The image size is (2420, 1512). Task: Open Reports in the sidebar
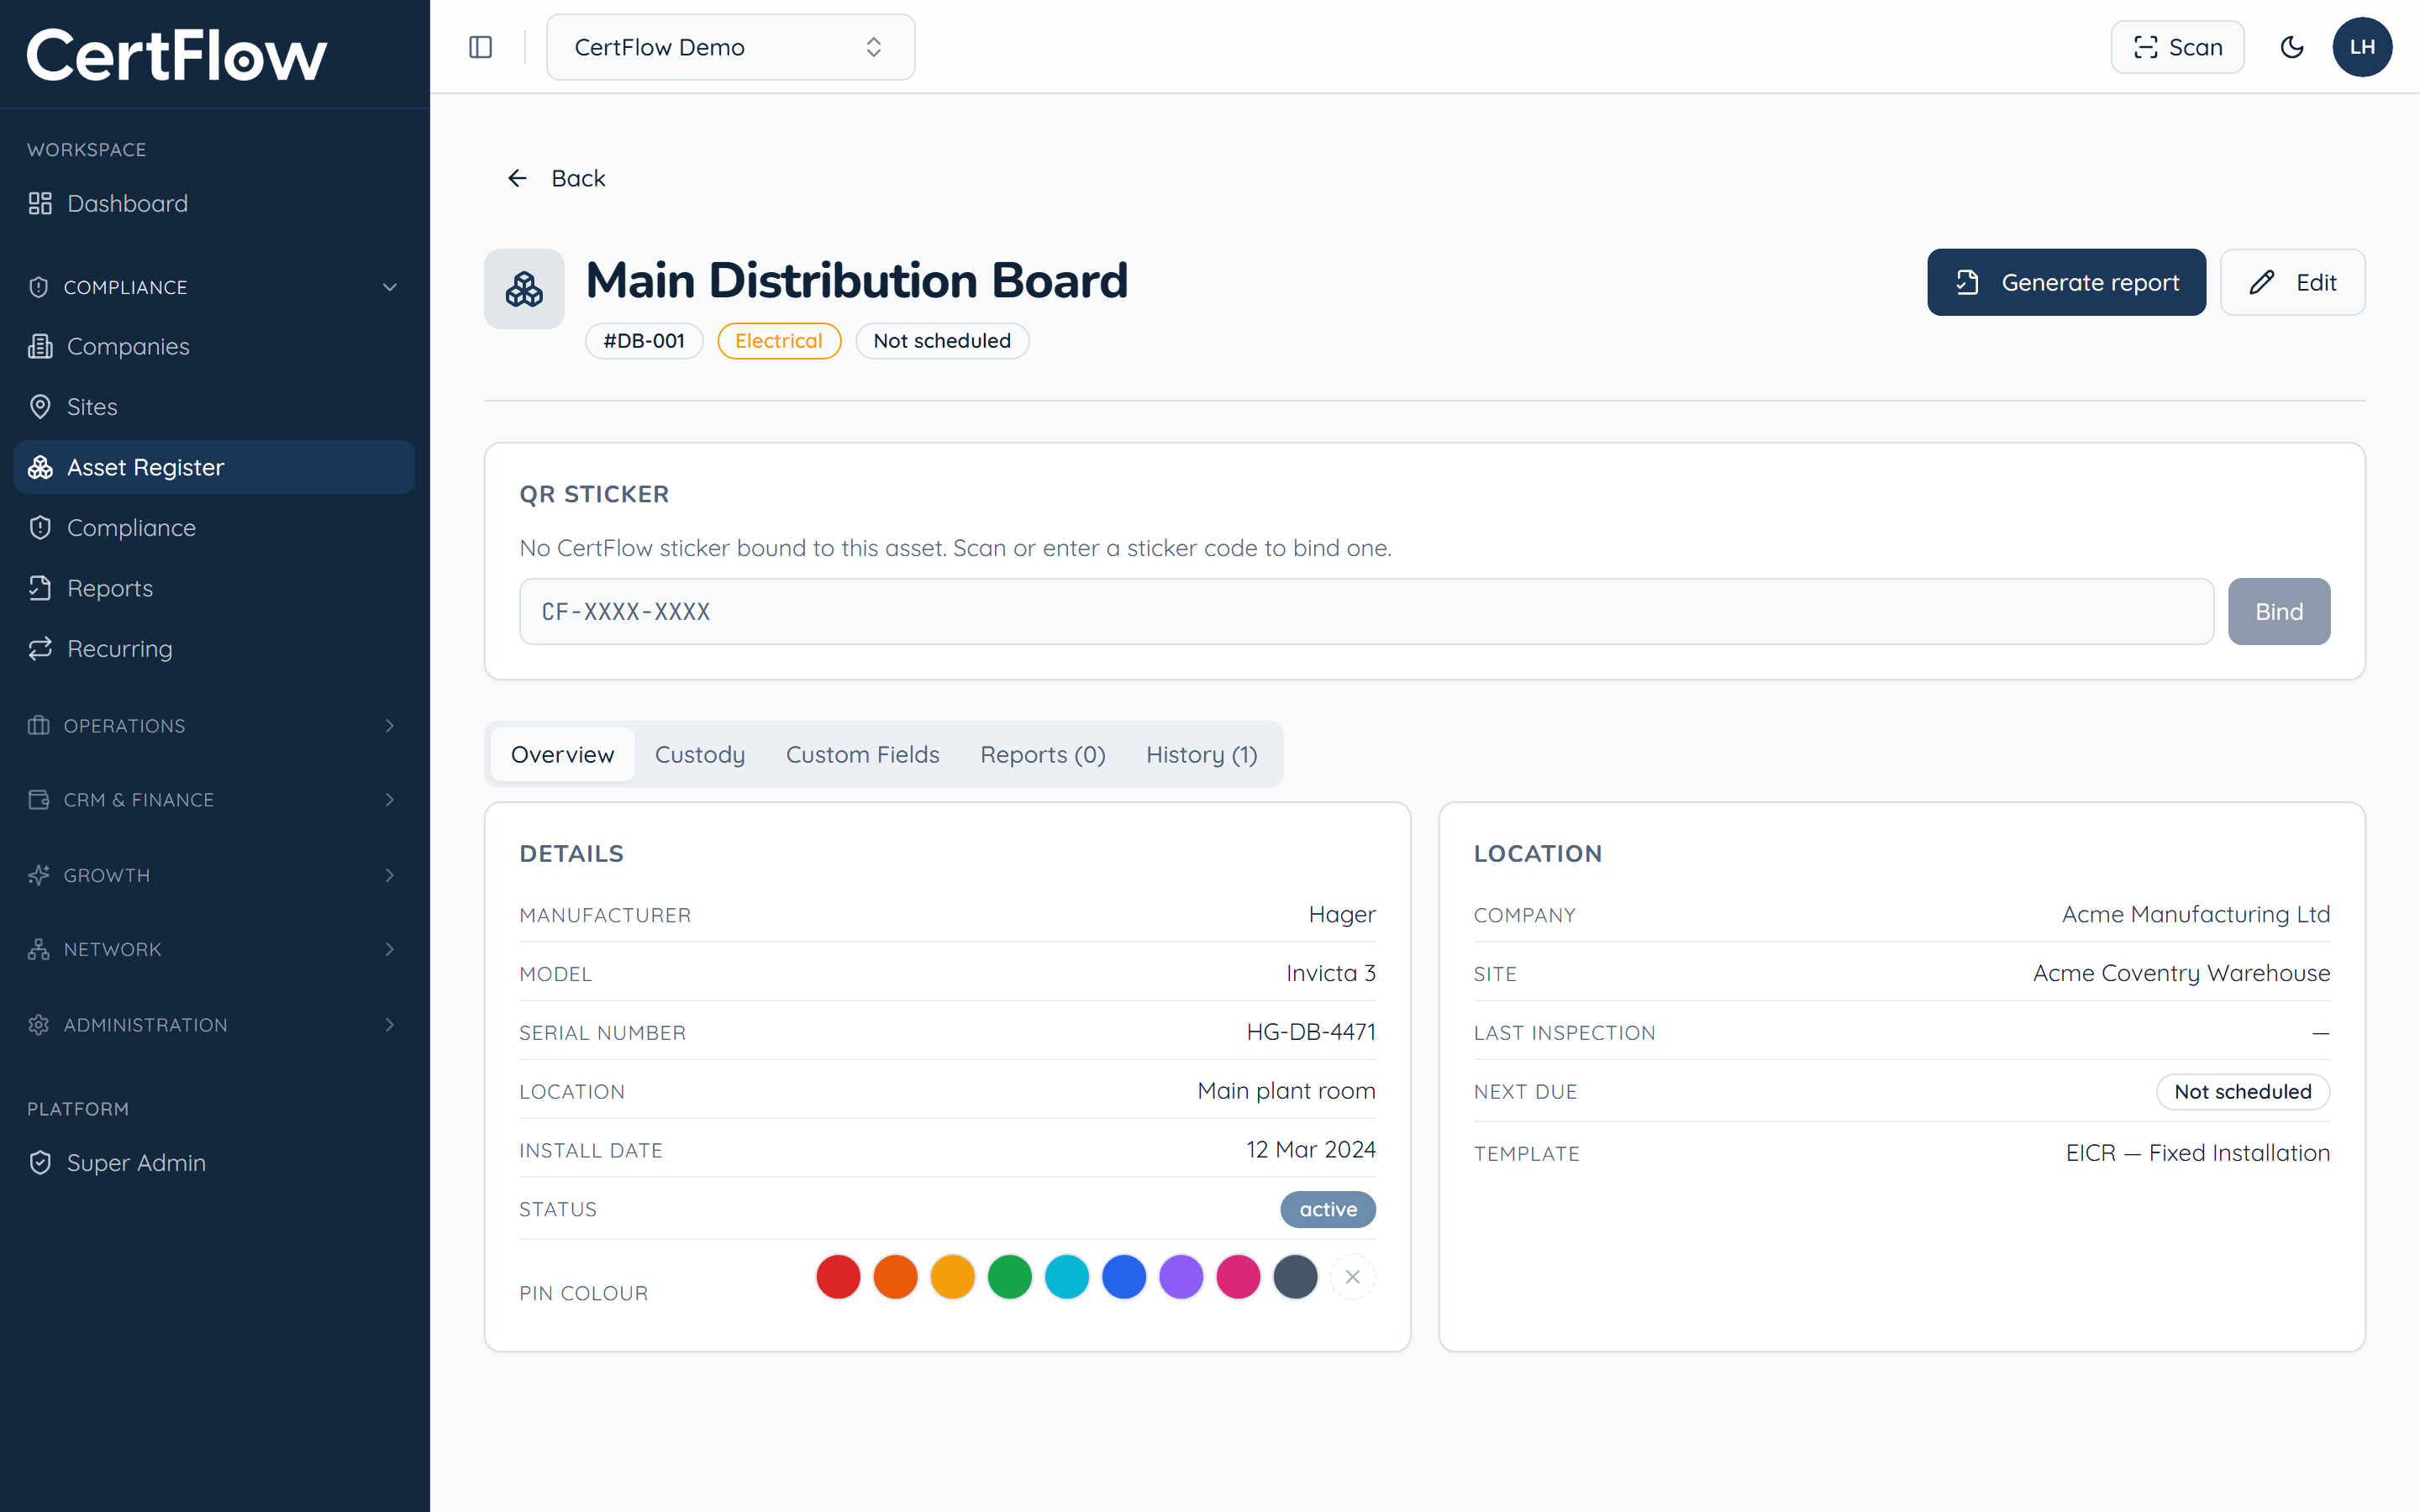(x=214, y=588)
